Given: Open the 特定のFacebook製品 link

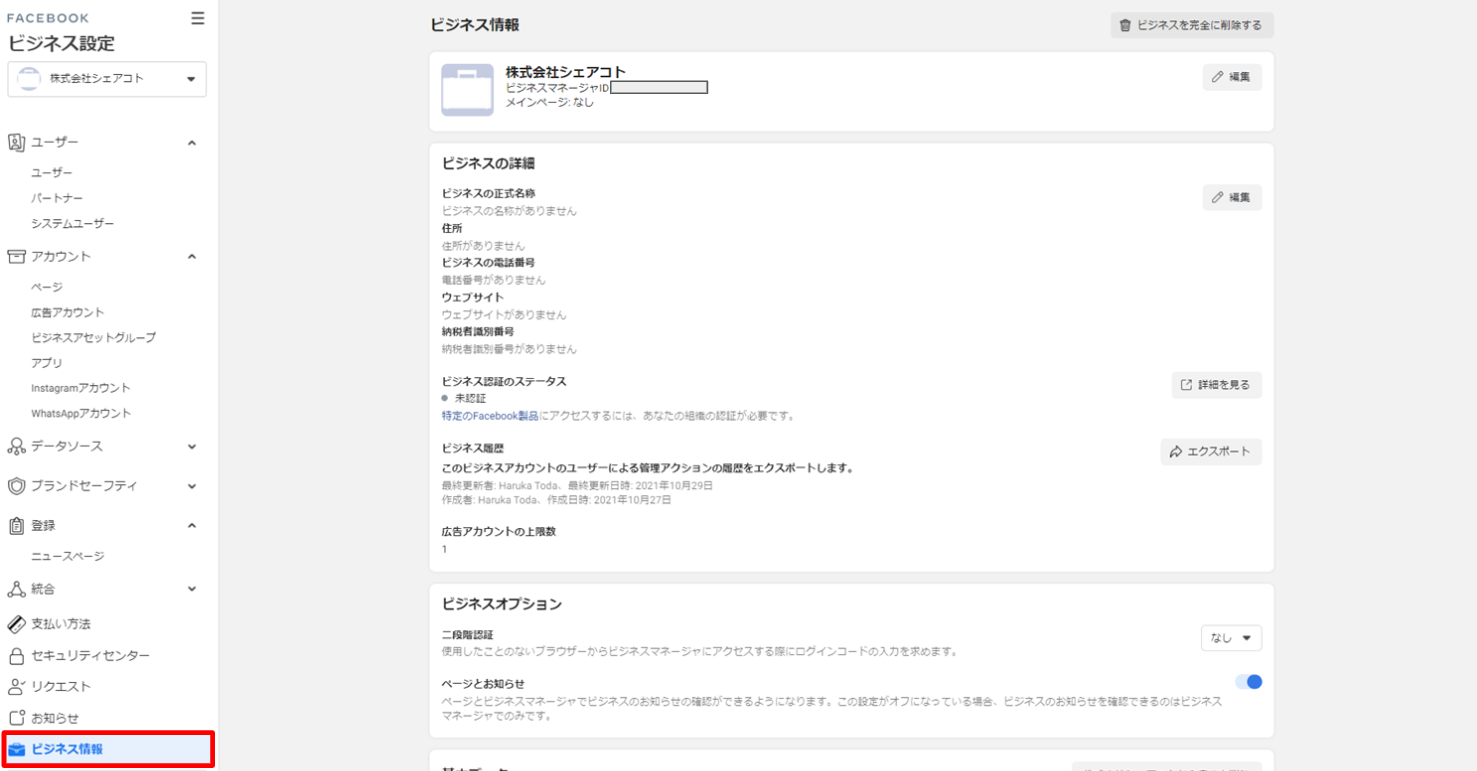Looking at the screenshot, I should (490, 416).
